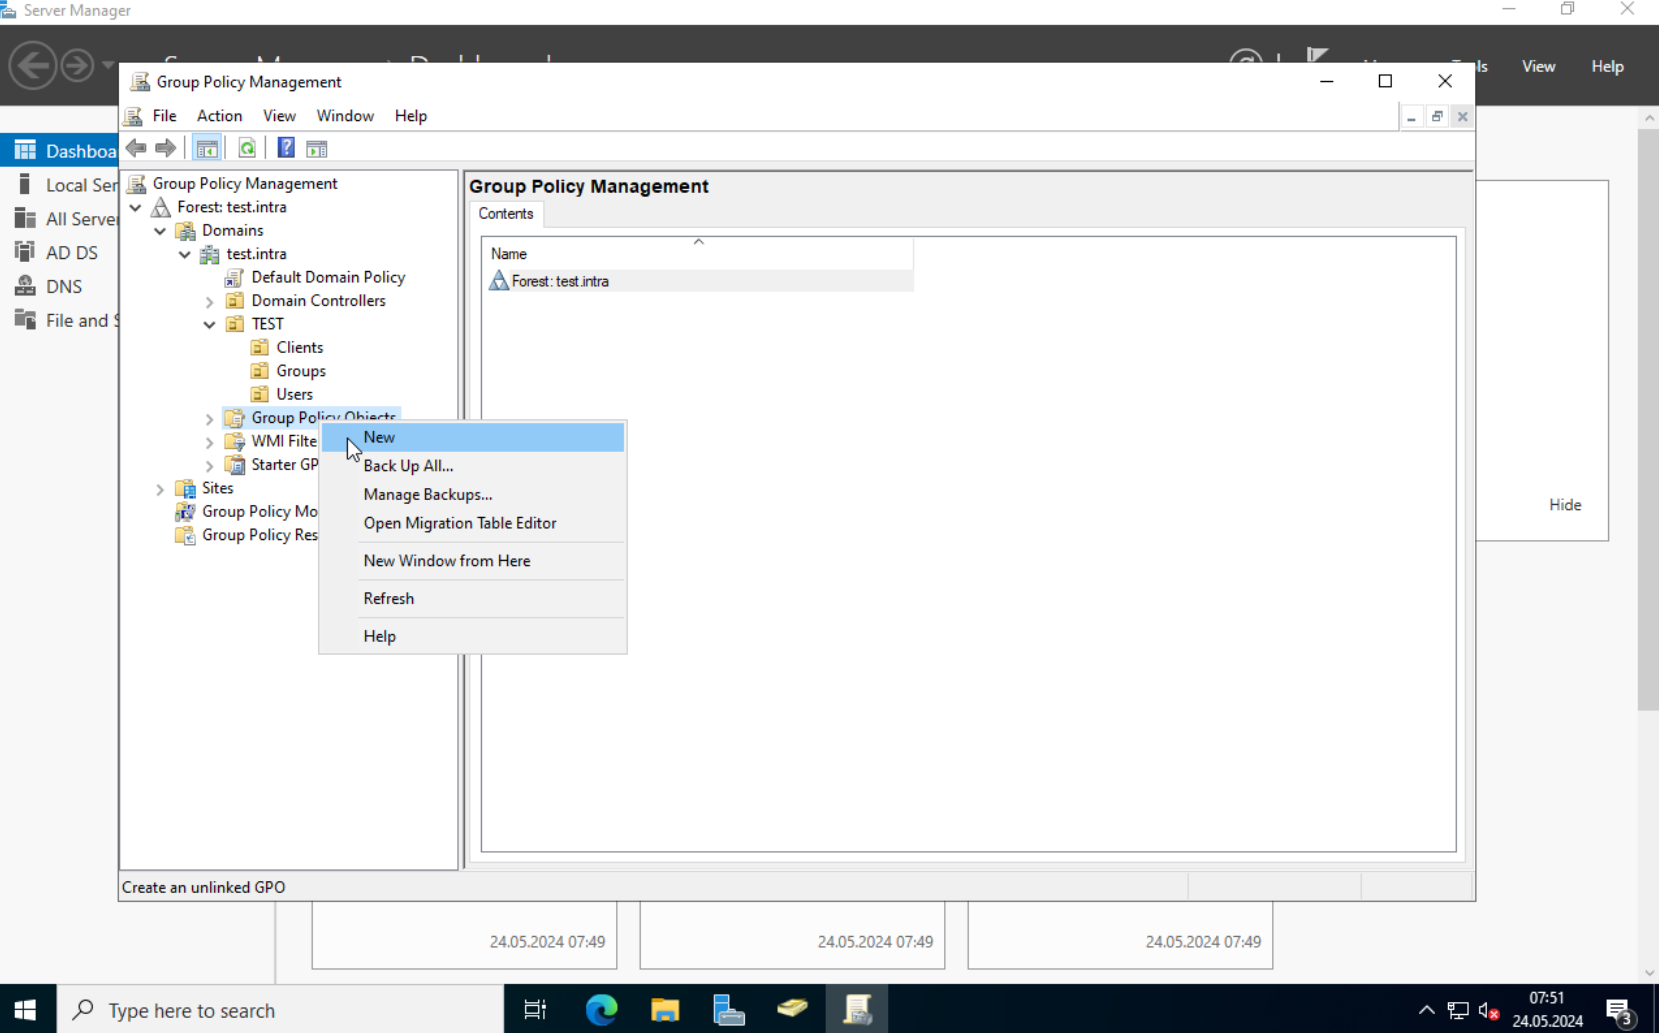Expand the WMI Filters node
The height and width of the screenshot is (1033, 1659).
tap(210, 441)
